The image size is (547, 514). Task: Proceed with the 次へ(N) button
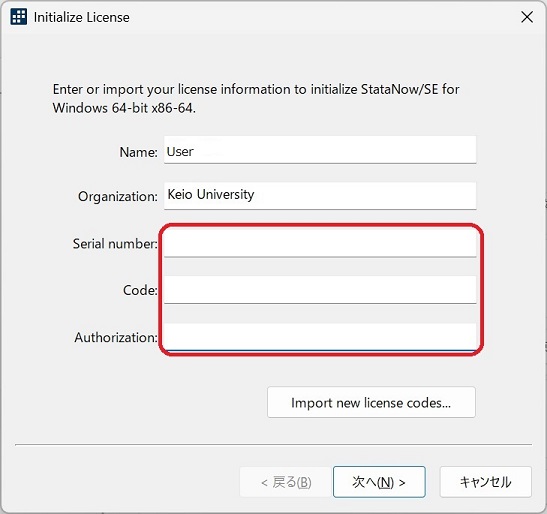379,482
